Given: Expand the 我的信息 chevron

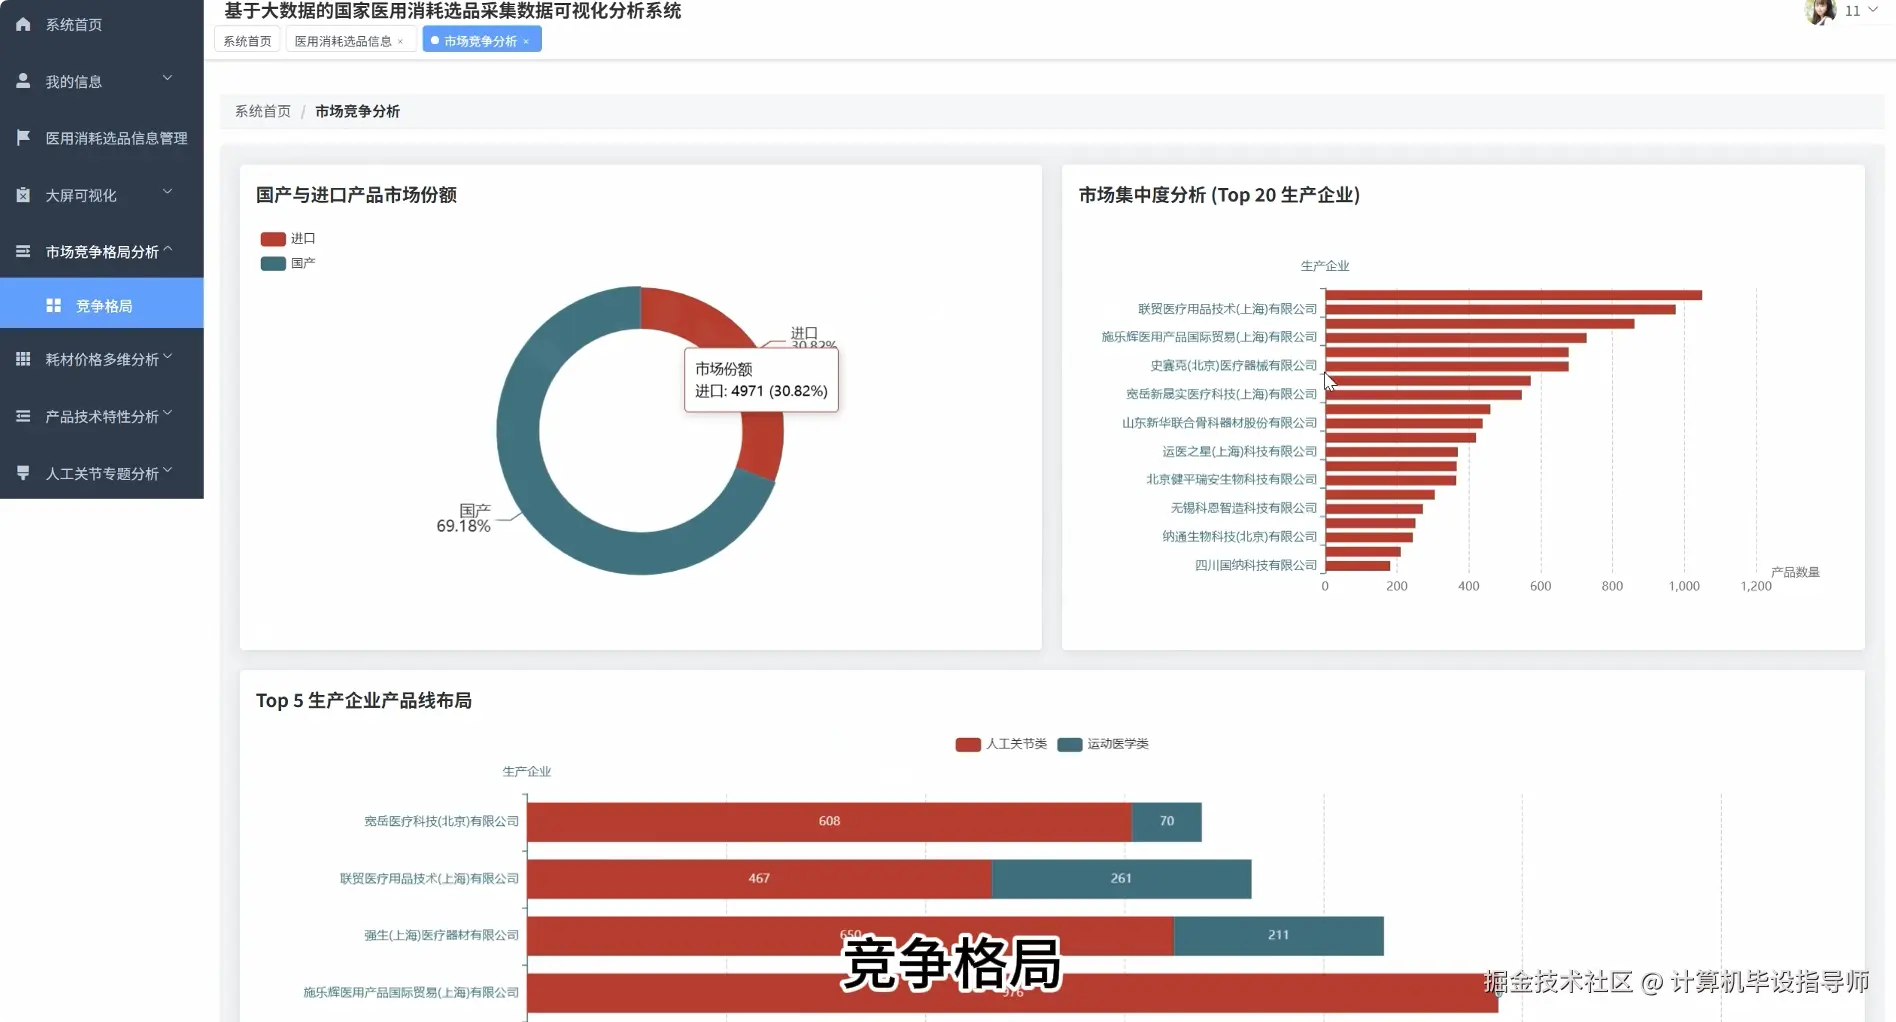Looking at the screenshot, I should coord(167,78).
